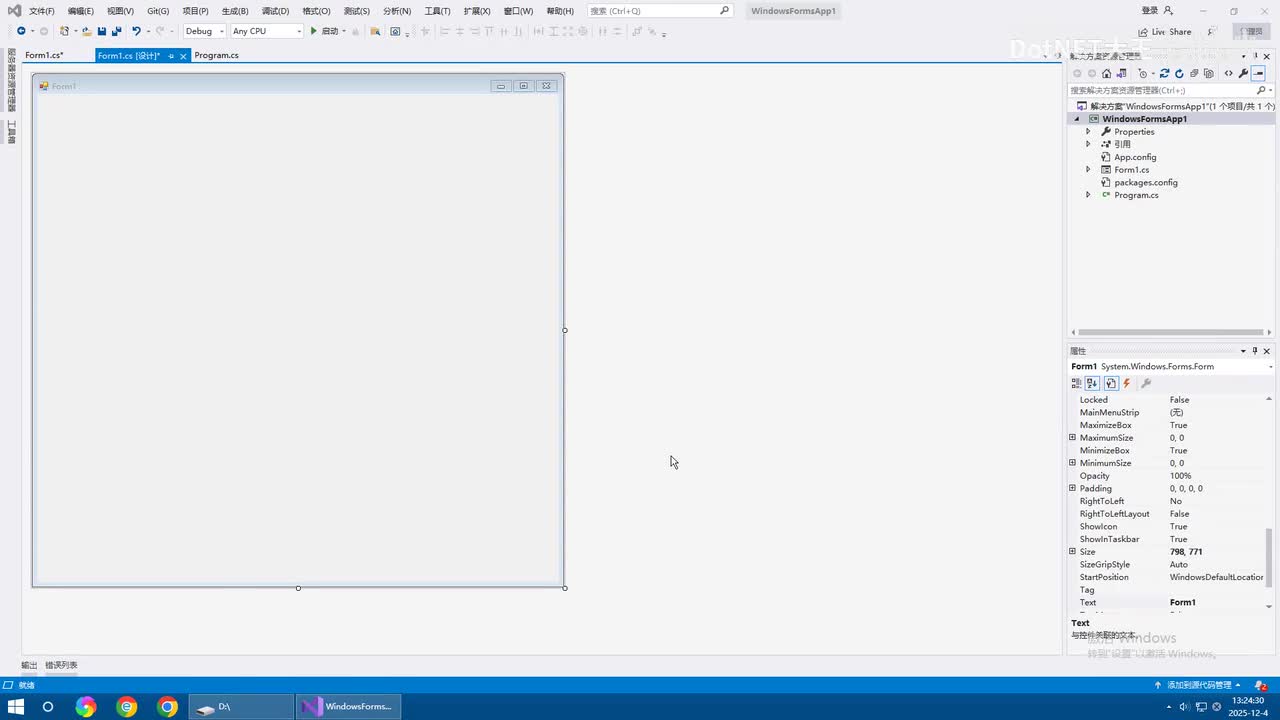Screen dimensions: 1280x720
Task: Click the Events lightning bolt icon
Action: point(1127,383)
